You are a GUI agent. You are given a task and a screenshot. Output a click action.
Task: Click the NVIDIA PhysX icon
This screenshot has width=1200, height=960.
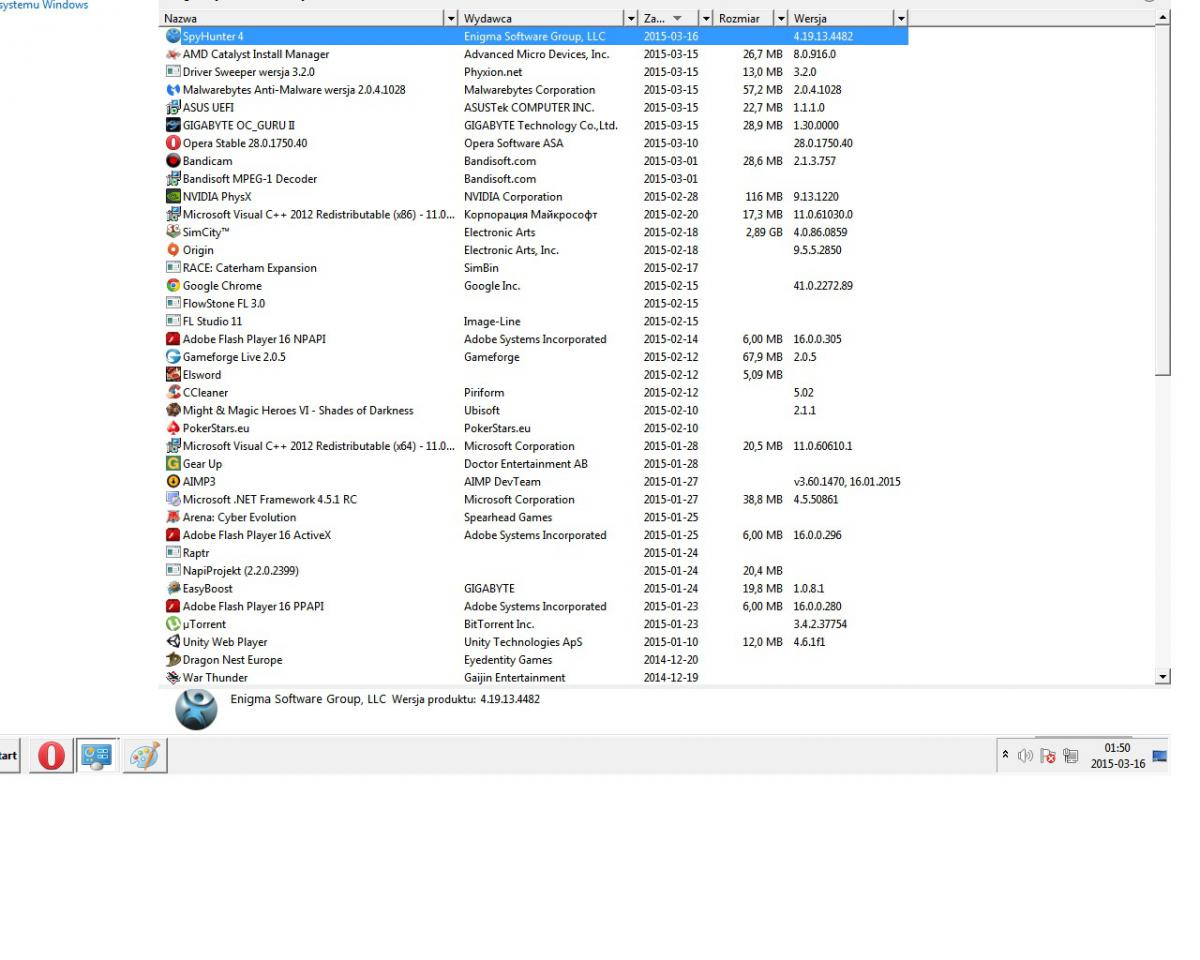tap(173, 197)
